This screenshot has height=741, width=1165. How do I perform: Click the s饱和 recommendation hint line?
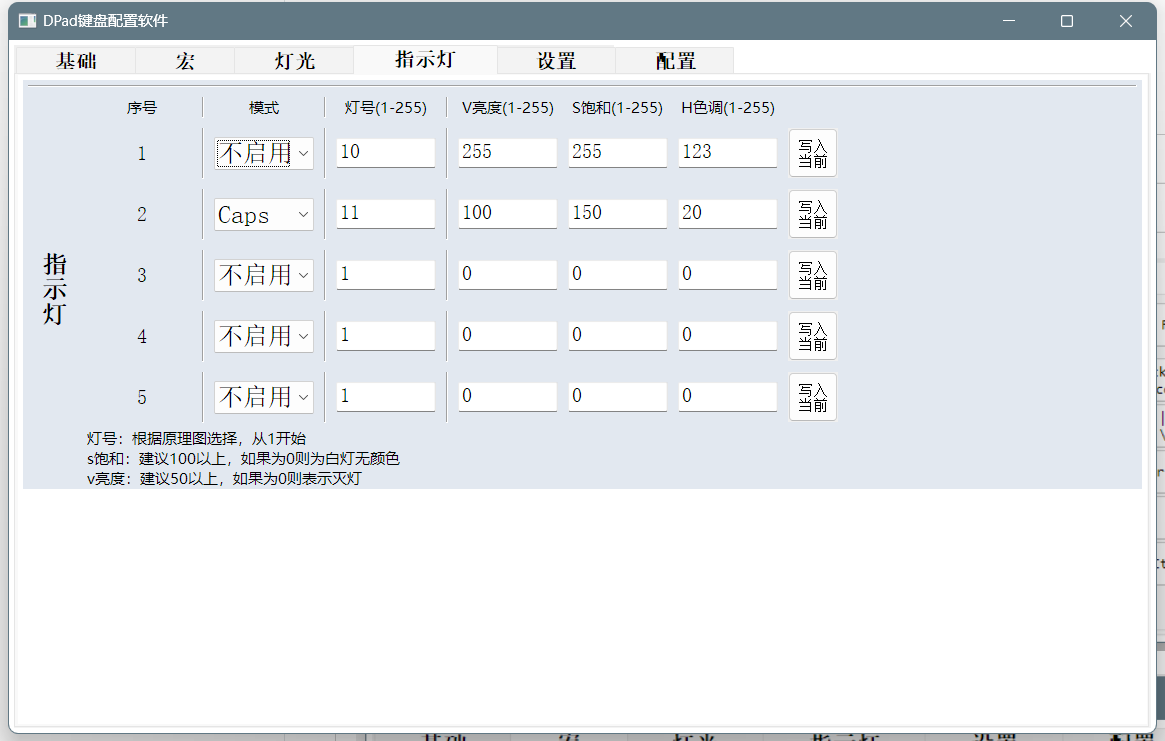[243, 459]
